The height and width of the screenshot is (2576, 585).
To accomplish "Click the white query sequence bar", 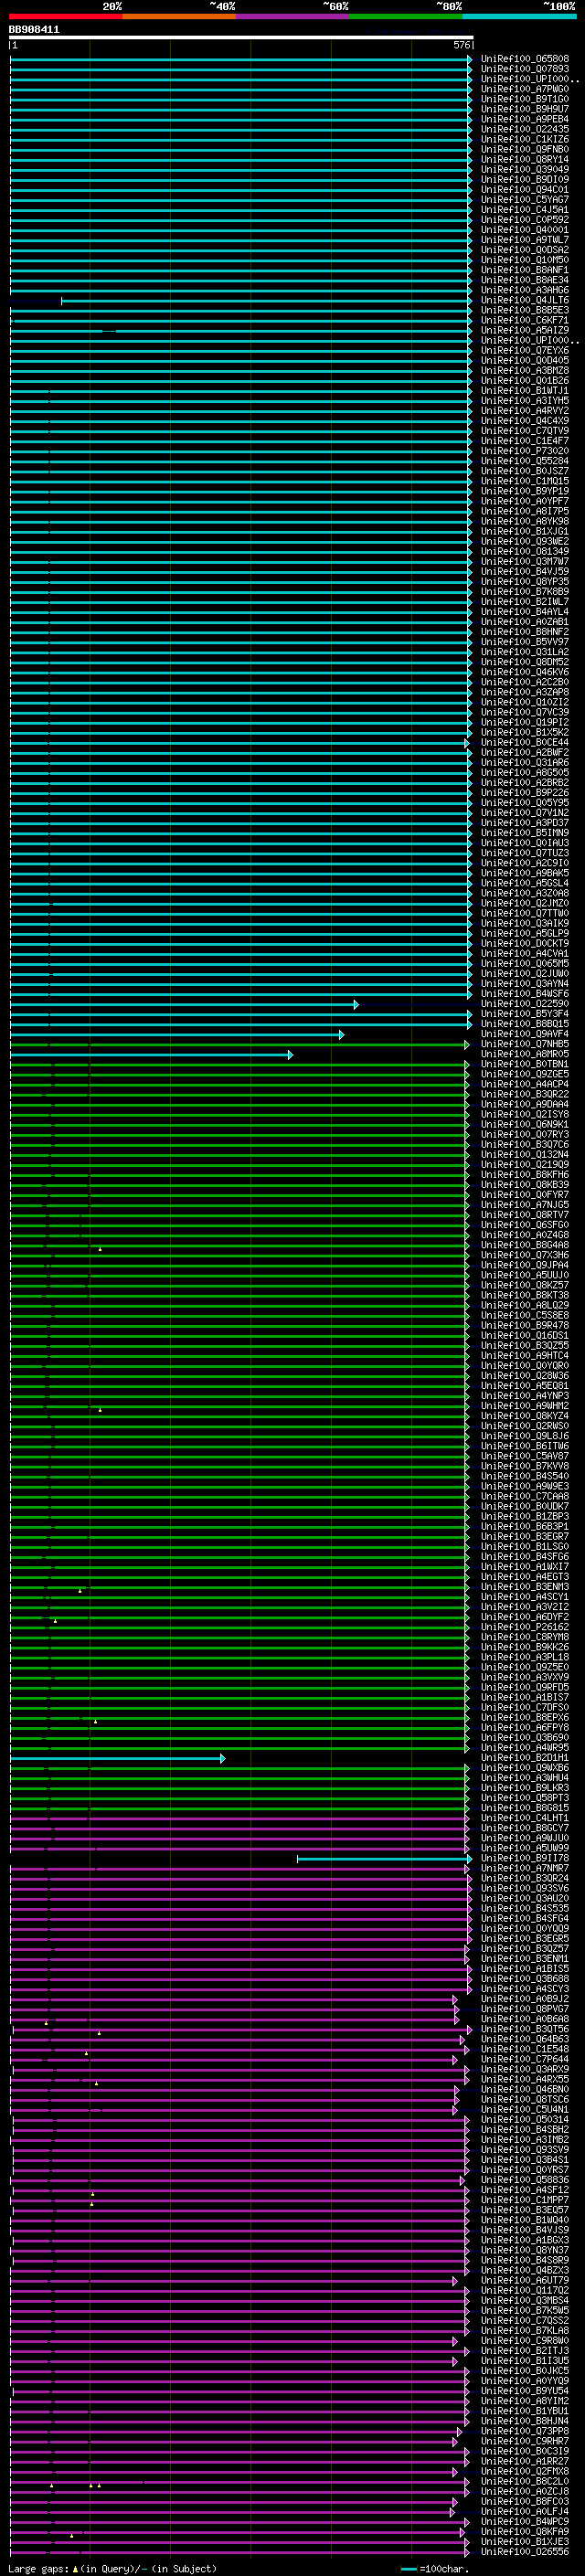I will tap(241, 38).
